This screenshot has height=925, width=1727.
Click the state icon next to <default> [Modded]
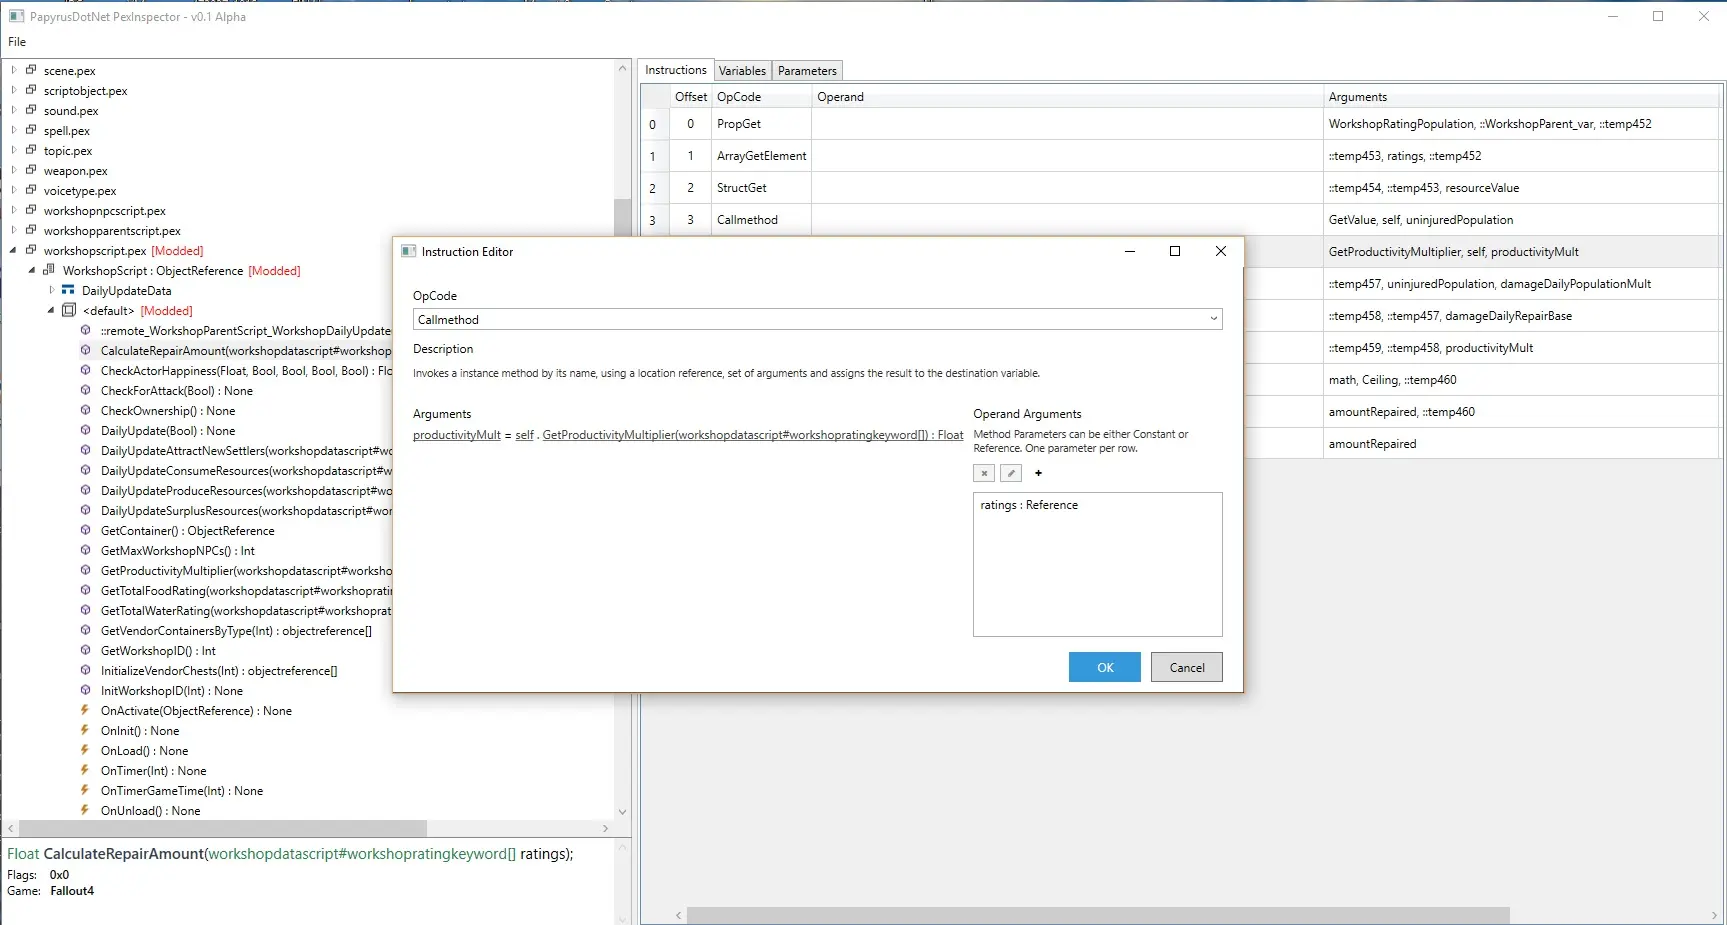68,310
